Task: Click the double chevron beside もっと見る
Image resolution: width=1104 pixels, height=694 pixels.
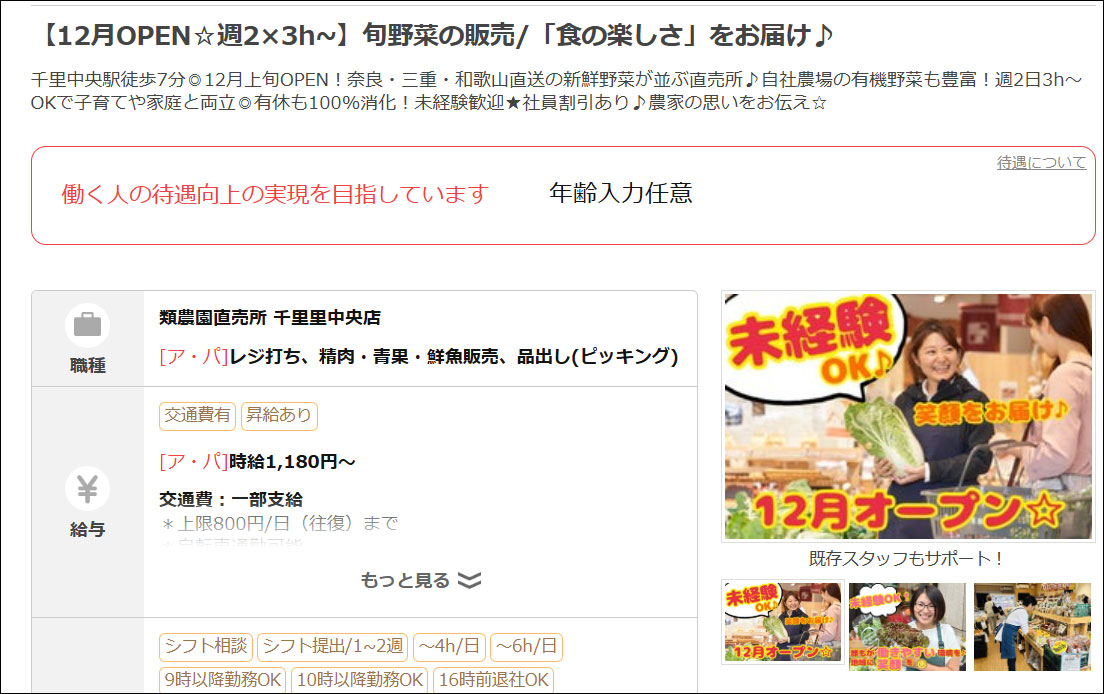Action: (x=469, y=580)
